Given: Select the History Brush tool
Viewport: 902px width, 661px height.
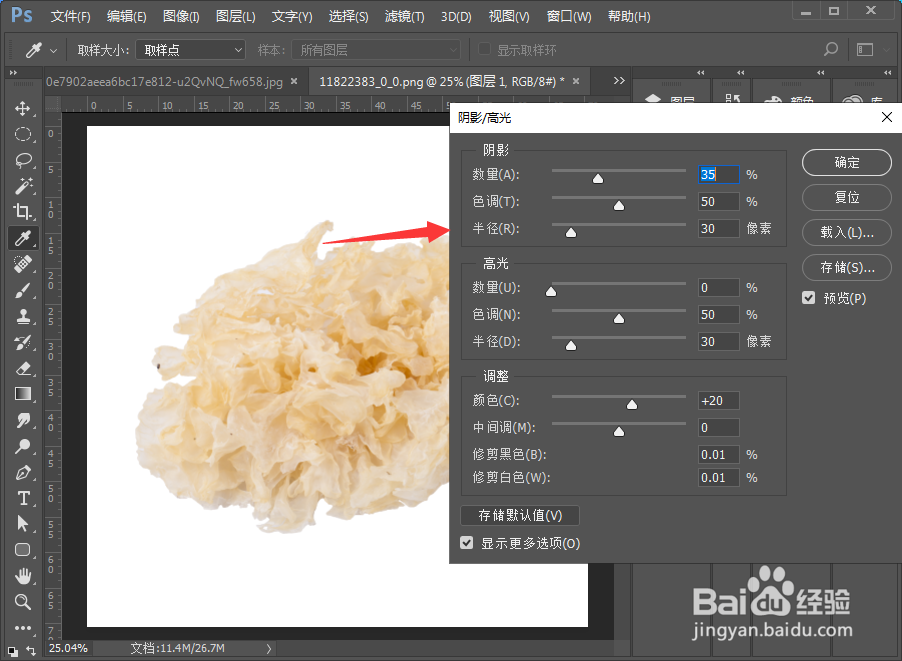Looking at the screenshot, I should tap(23, 343).
